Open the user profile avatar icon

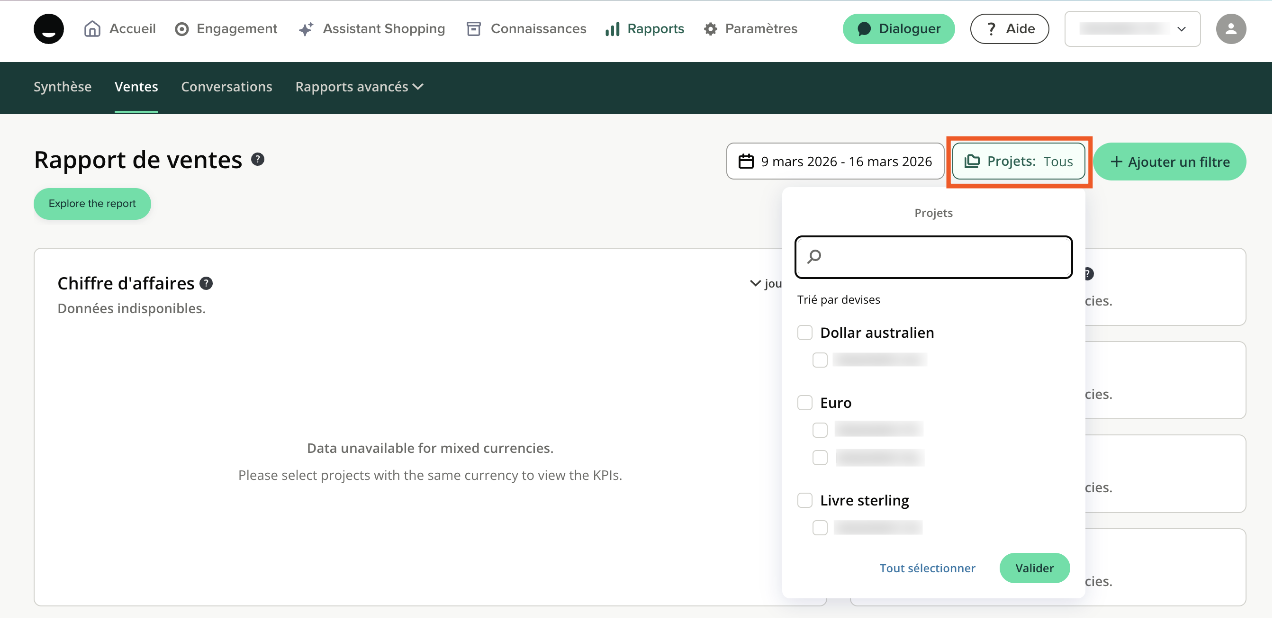pyautogui.click(x=1231, y=29)
